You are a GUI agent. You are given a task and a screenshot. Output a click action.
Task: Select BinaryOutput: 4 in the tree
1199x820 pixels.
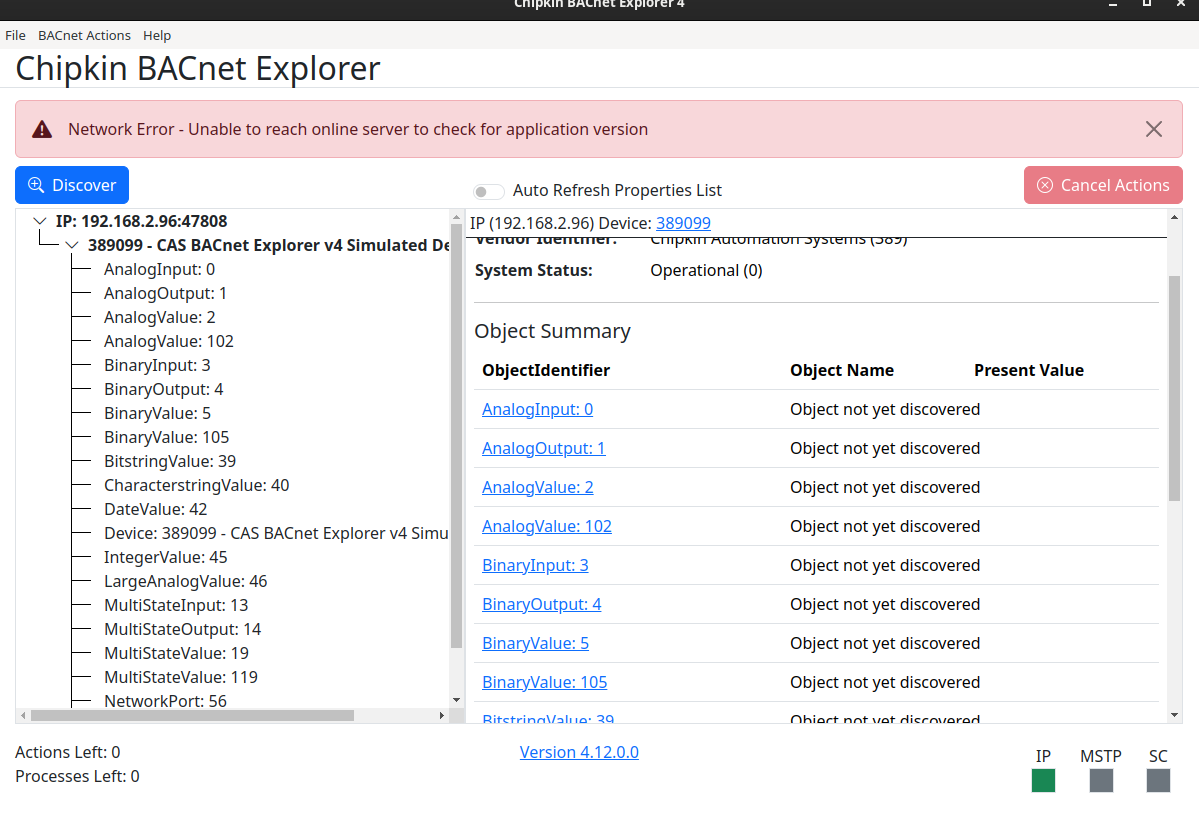(x=164, y=389)
